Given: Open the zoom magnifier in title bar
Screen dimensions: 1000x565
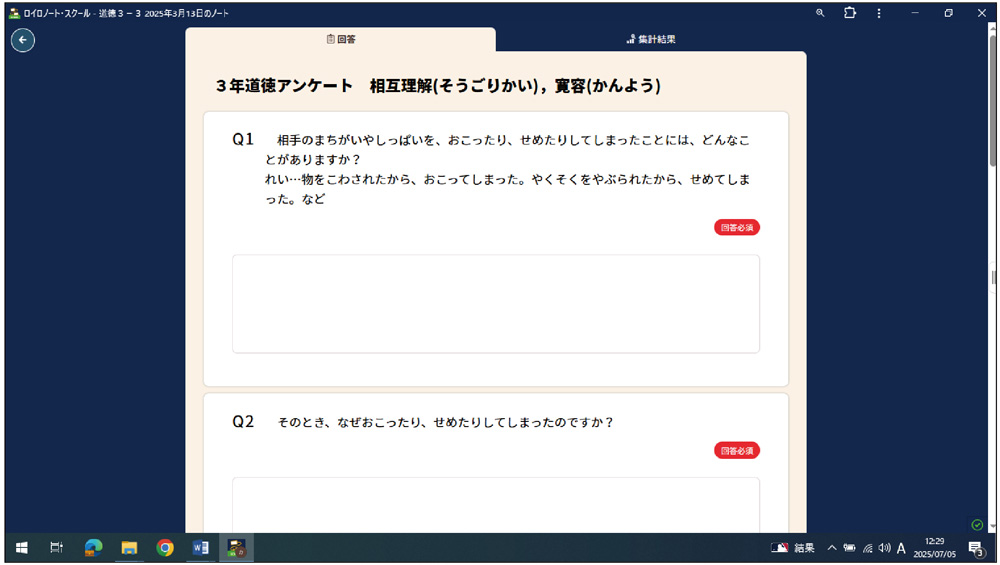Looking at the screenshot, I should 820,13.
